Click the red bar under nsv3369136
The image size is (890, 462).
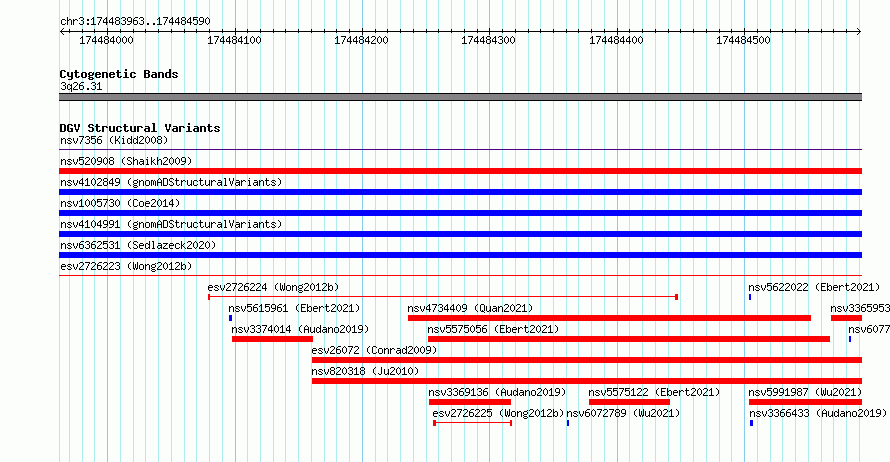(470, 402)
